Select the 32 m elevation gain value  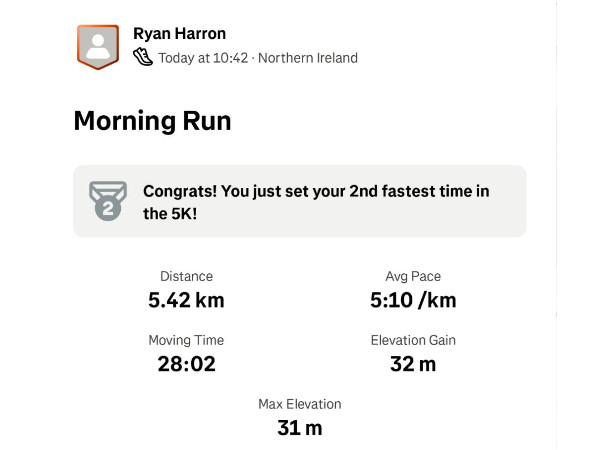[x=413, y=363]
